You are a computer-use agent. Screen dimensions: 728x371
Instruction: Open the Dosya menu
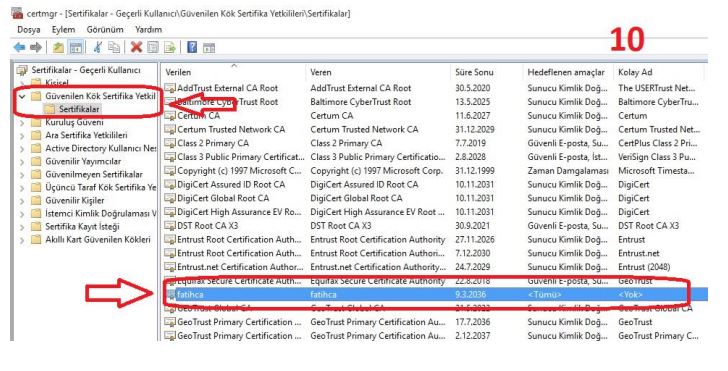click(29, 29)
